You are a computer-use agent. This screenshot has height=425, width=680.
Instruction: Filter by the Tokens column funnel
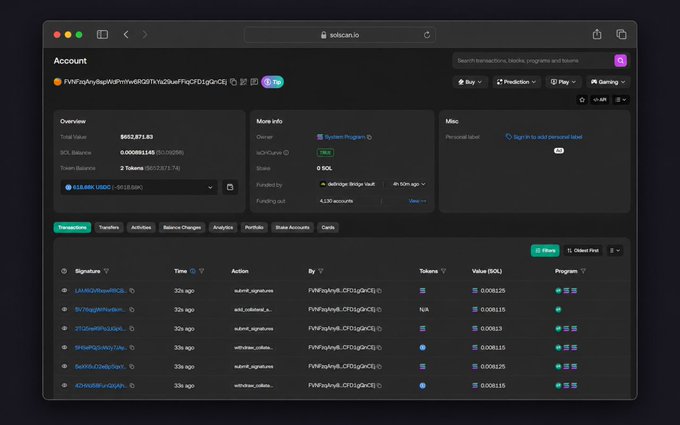443,271
